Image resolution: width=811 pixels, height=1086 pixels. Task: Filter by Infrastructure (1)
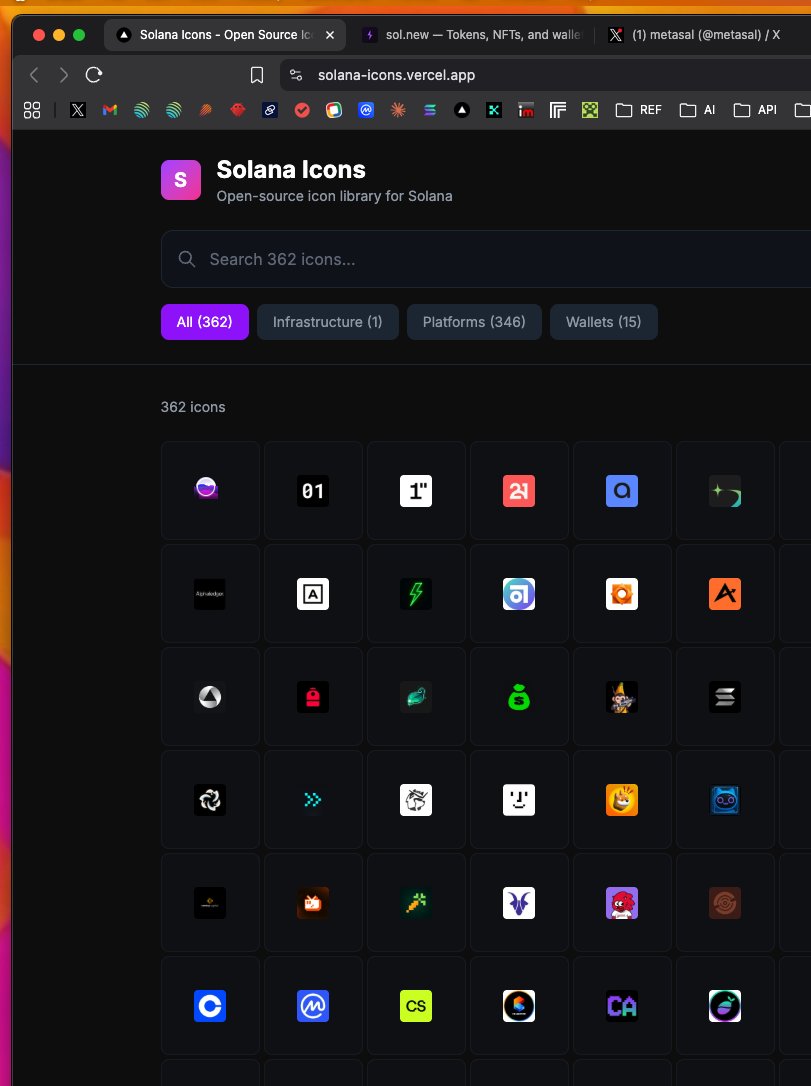pyautogui.click(x=328, y=322)
